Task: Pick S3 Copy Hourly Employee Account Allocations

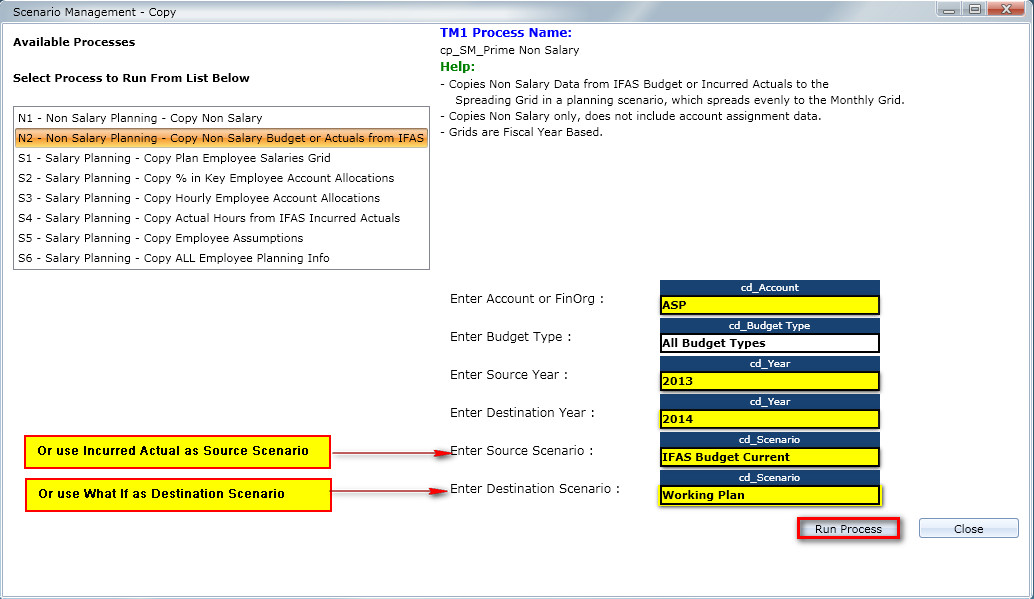Action: click(221, 198)
